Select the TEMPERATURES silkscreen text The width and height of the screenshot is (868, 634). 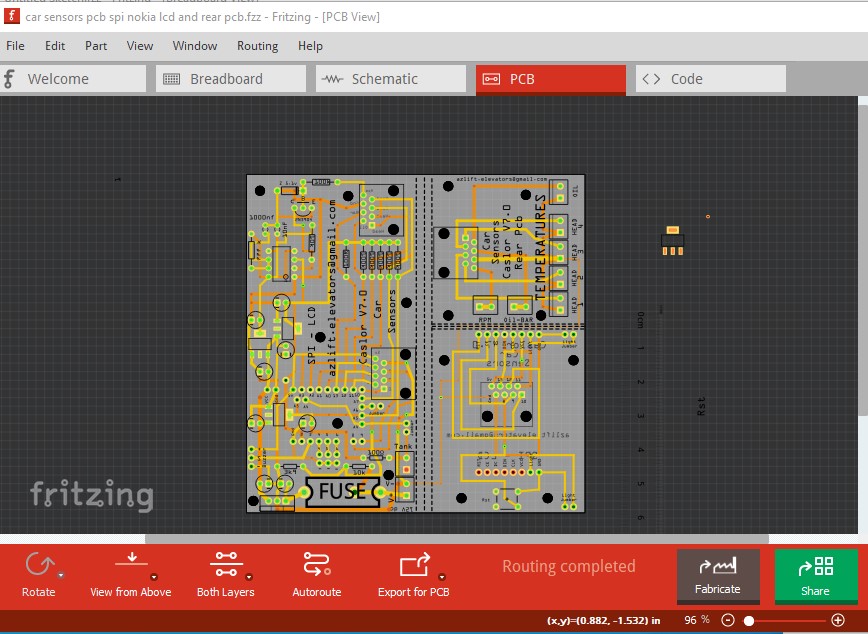pyautogui.click(x=540, y=247)
